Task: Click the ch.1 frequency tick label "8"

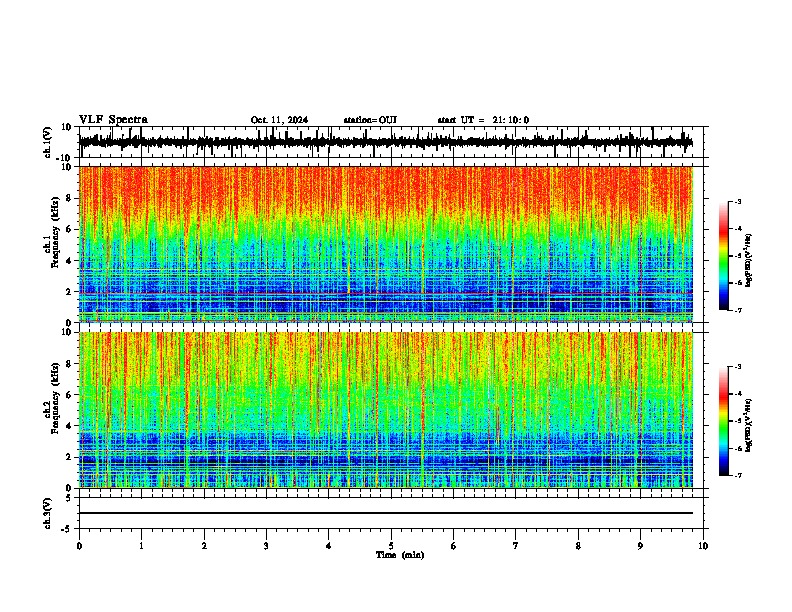Action: pos(70,198)
